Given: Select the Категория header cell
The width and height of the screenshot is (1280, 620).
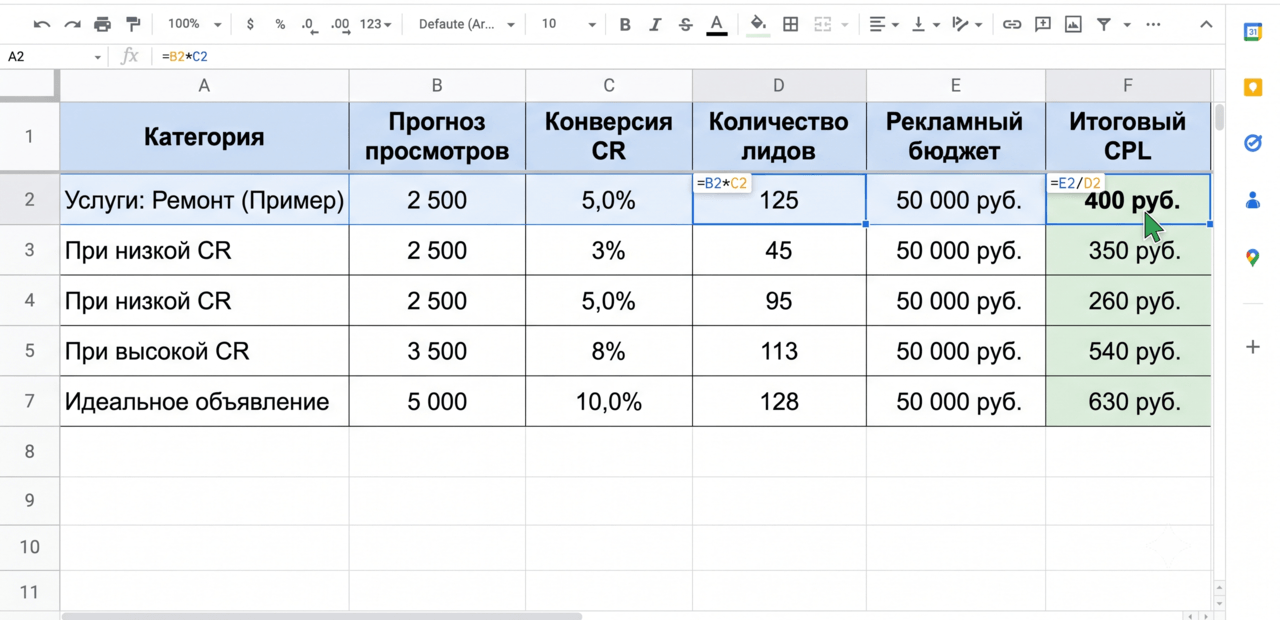Looking at the screenshot, I should [204, 137].
